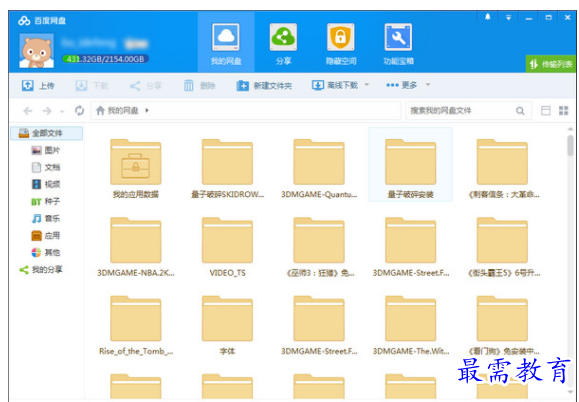
Task: Filter by BT 种子 in sidebar
Action: tap(46, 201)
